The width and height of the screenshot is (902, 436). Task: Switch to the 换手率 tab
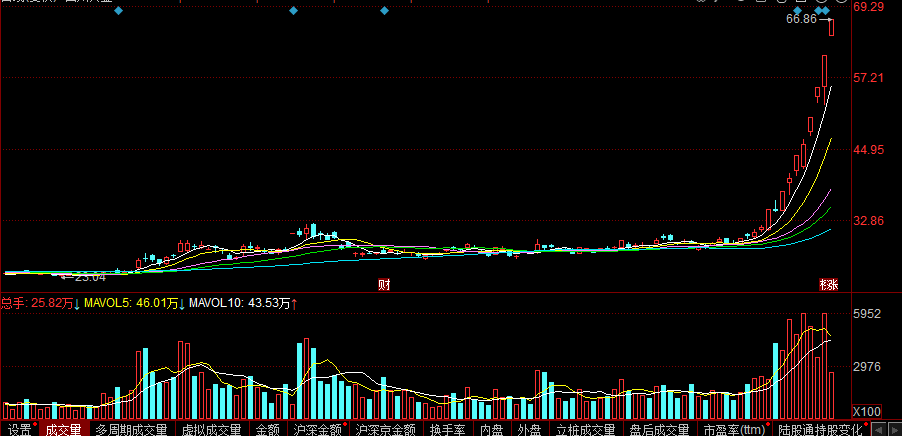coord(448,429)
